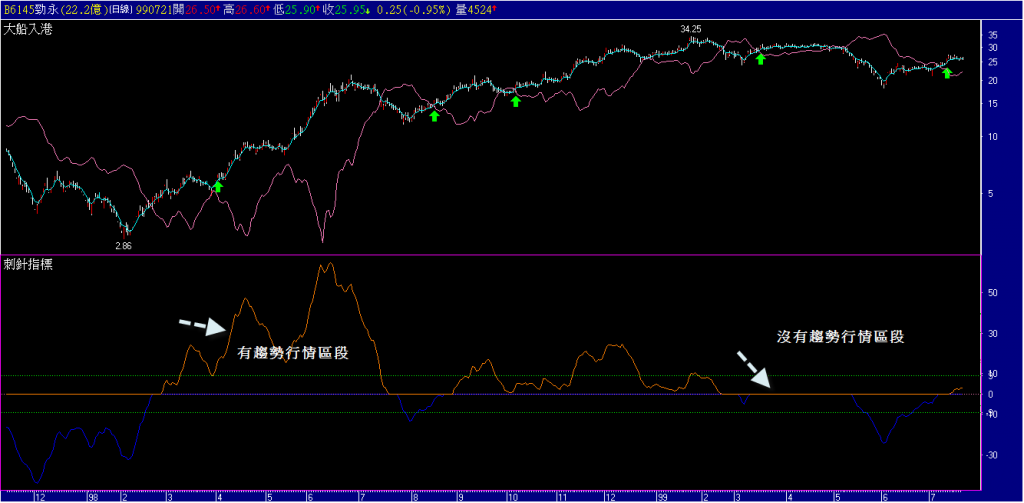Click the green buy arrow in March 1999
Viewport: 1024px width, 503px height.
(760, 59)
